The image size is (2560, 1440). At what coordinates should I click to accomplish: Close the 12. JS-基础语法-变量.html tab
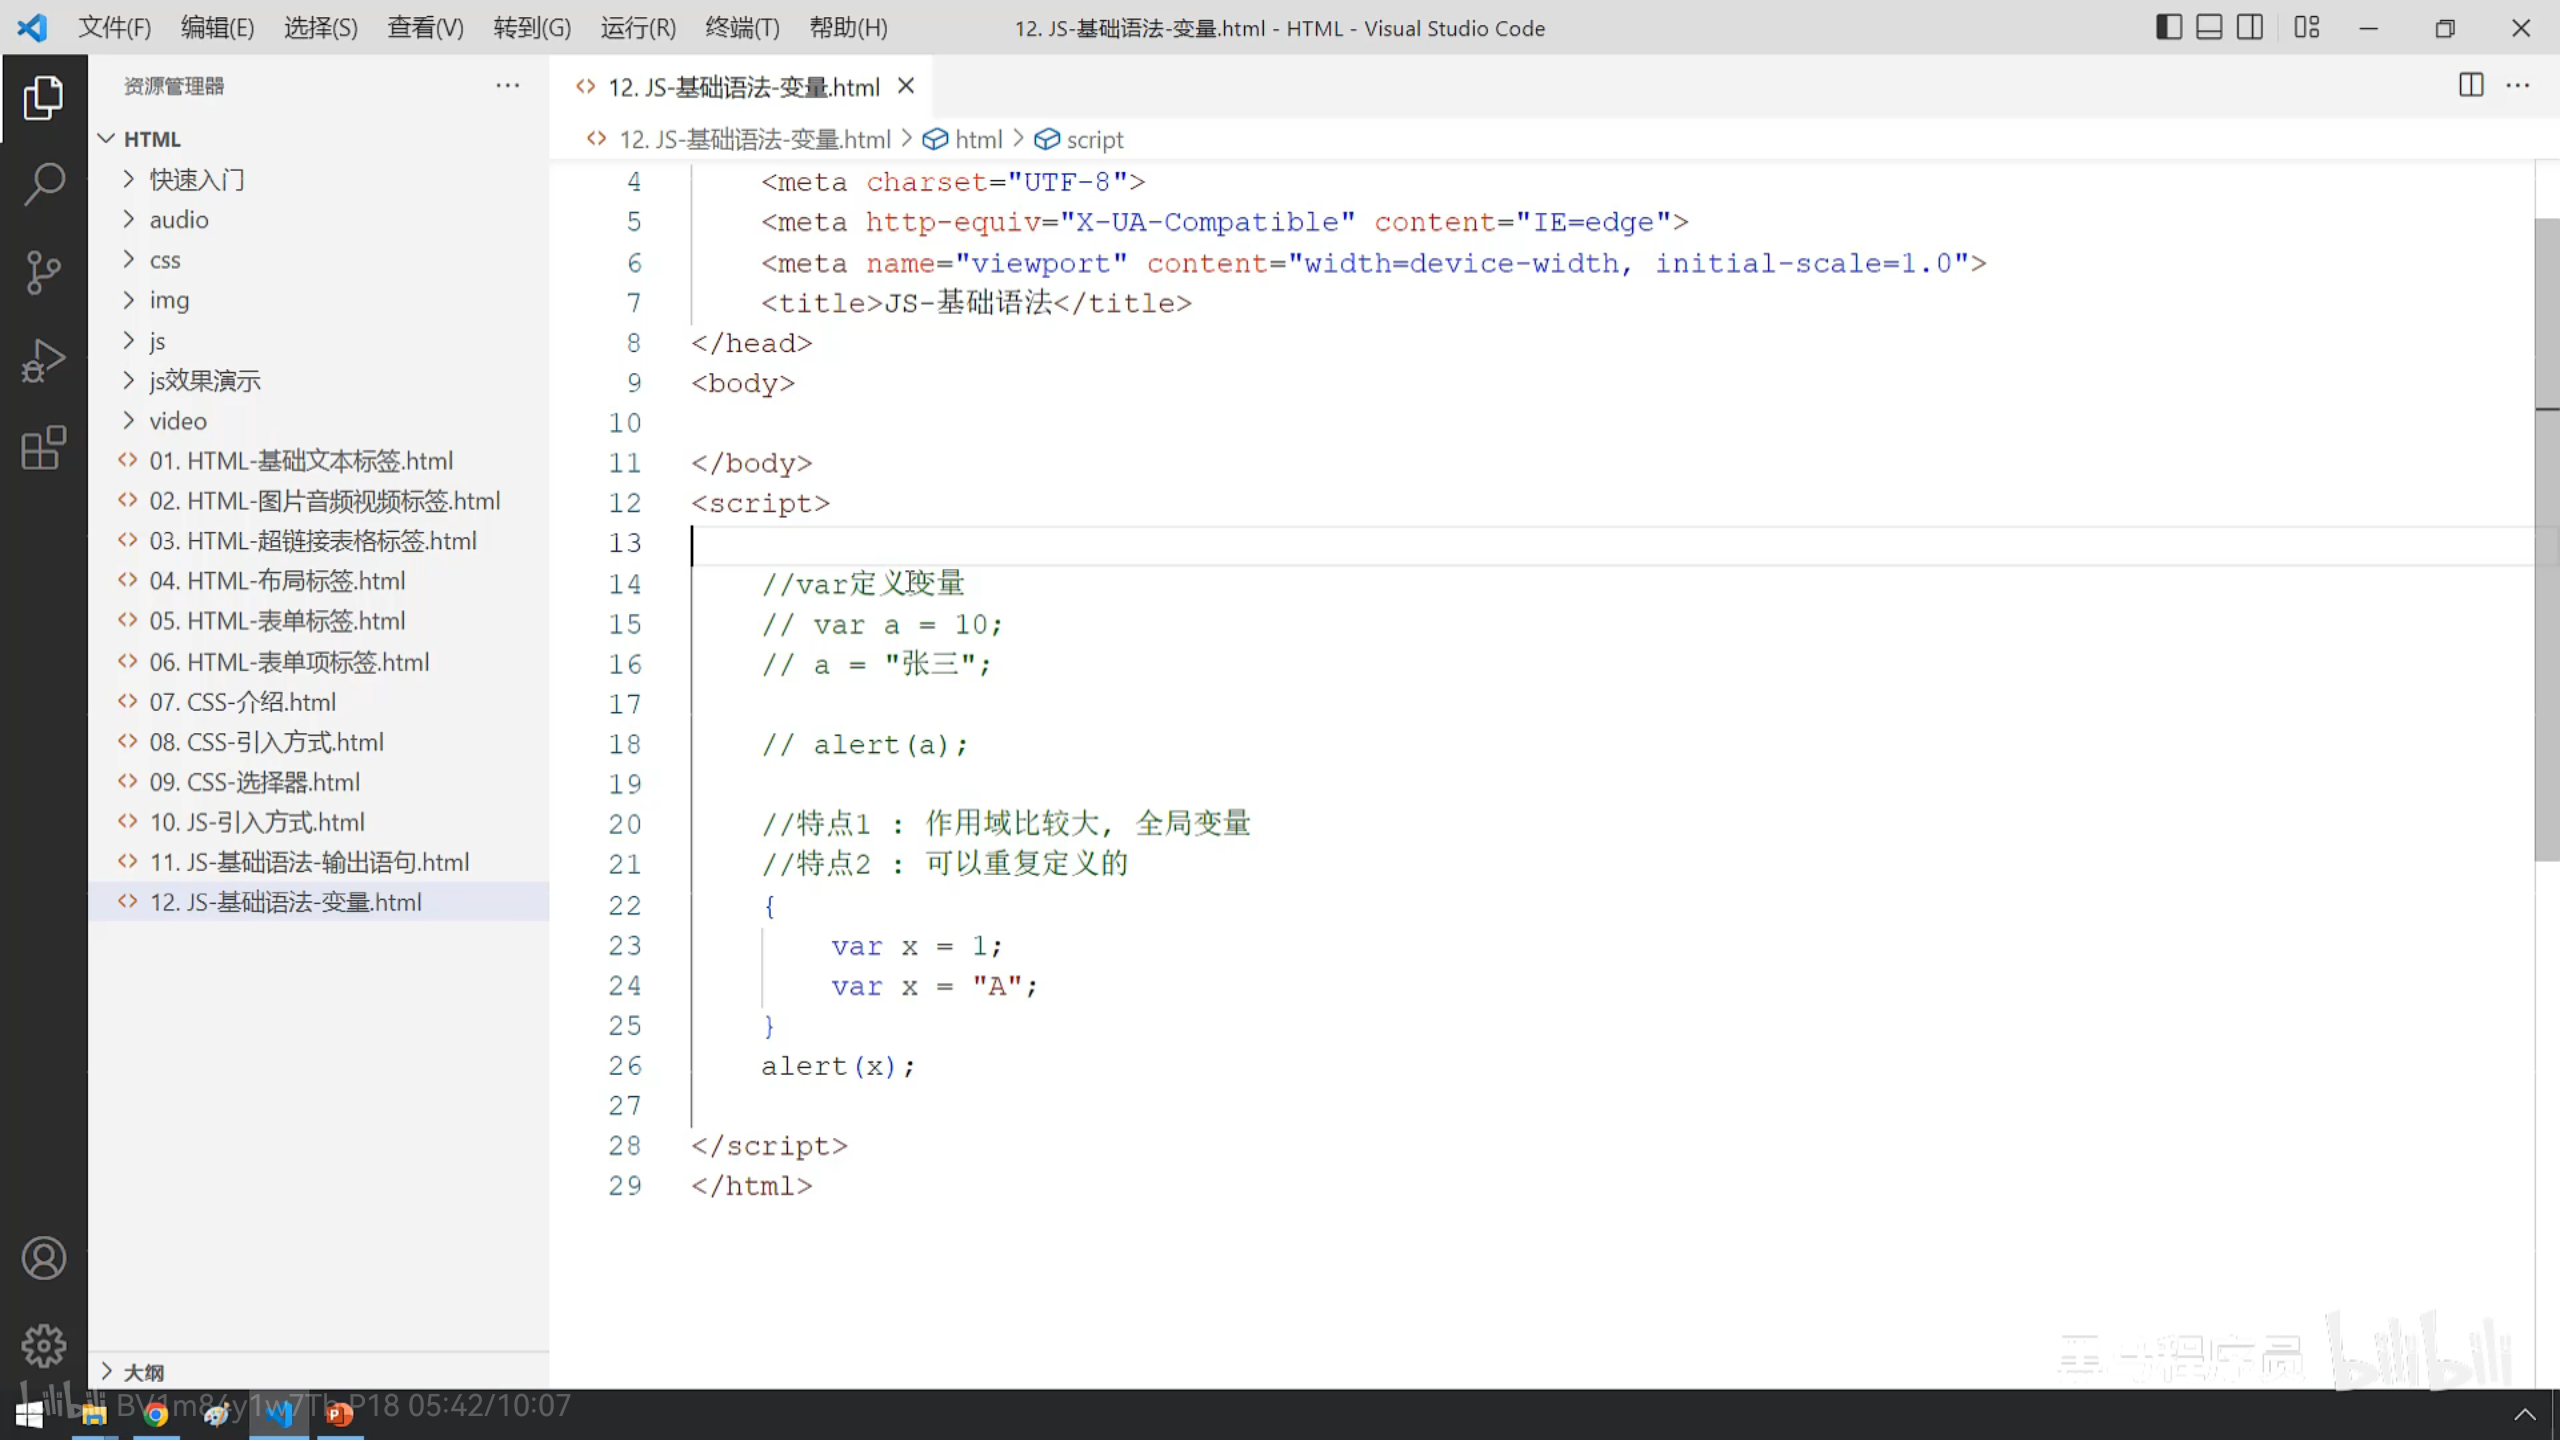pyautogui.click(x=906, y=86)
